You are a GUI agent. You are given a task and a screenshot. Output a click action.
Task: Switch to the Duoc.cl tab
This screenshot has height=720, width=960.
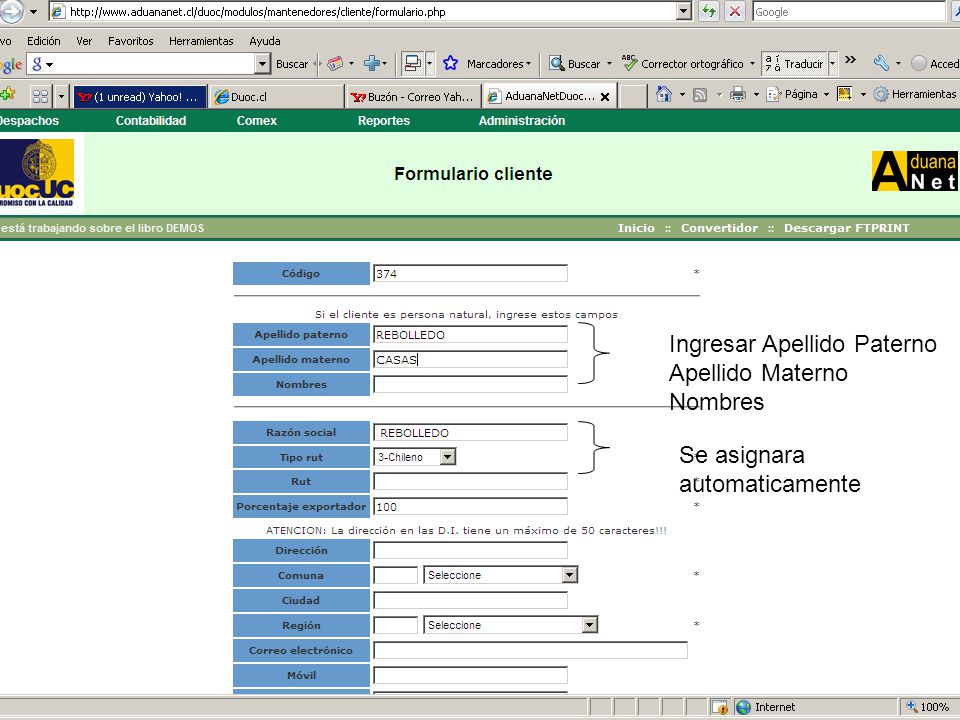[277, 97]
